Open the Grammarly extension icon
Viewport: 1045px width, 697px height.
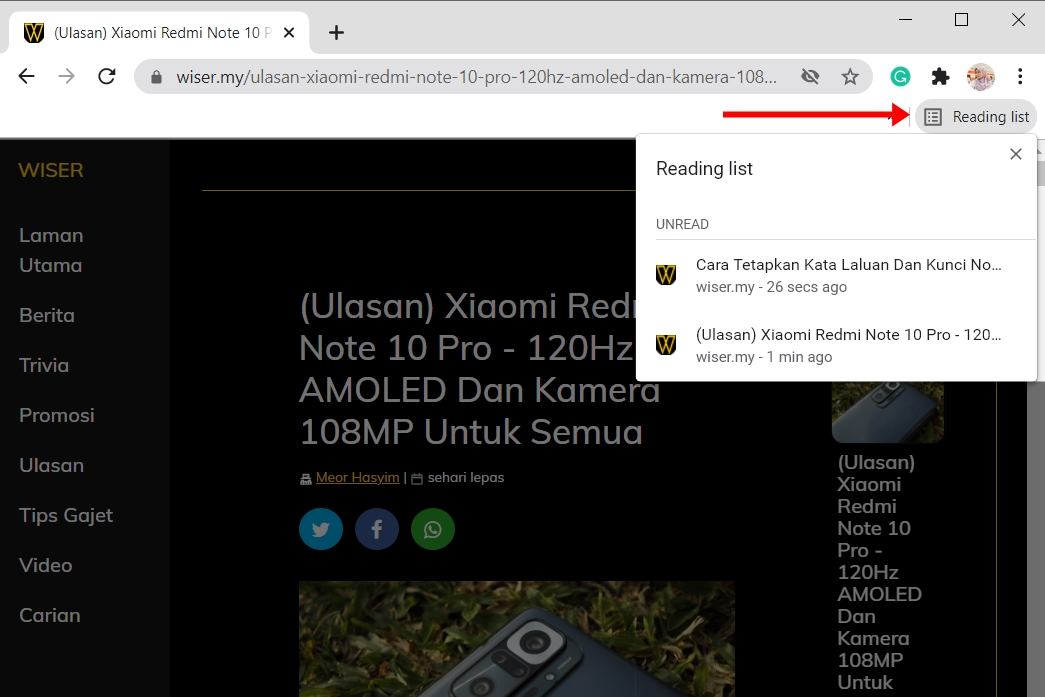(x=900, y=77)
